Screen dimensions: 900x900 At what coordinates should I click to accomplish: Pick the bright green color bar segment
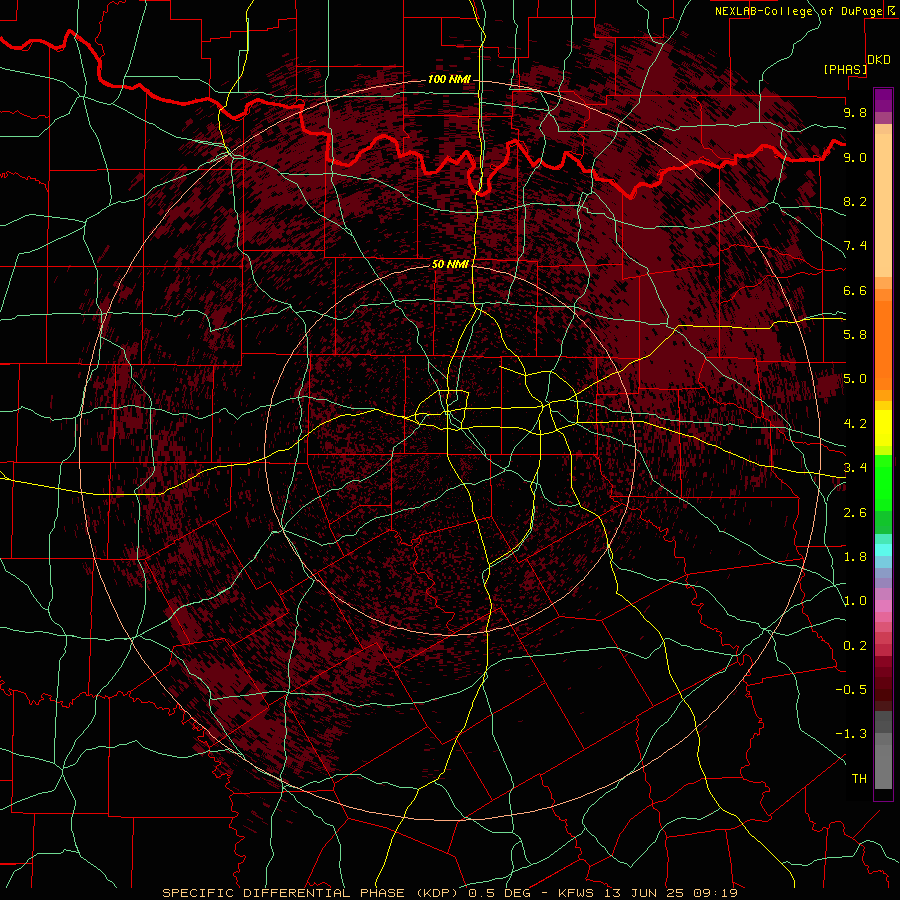pyautogui.click(x=883, y=482)
